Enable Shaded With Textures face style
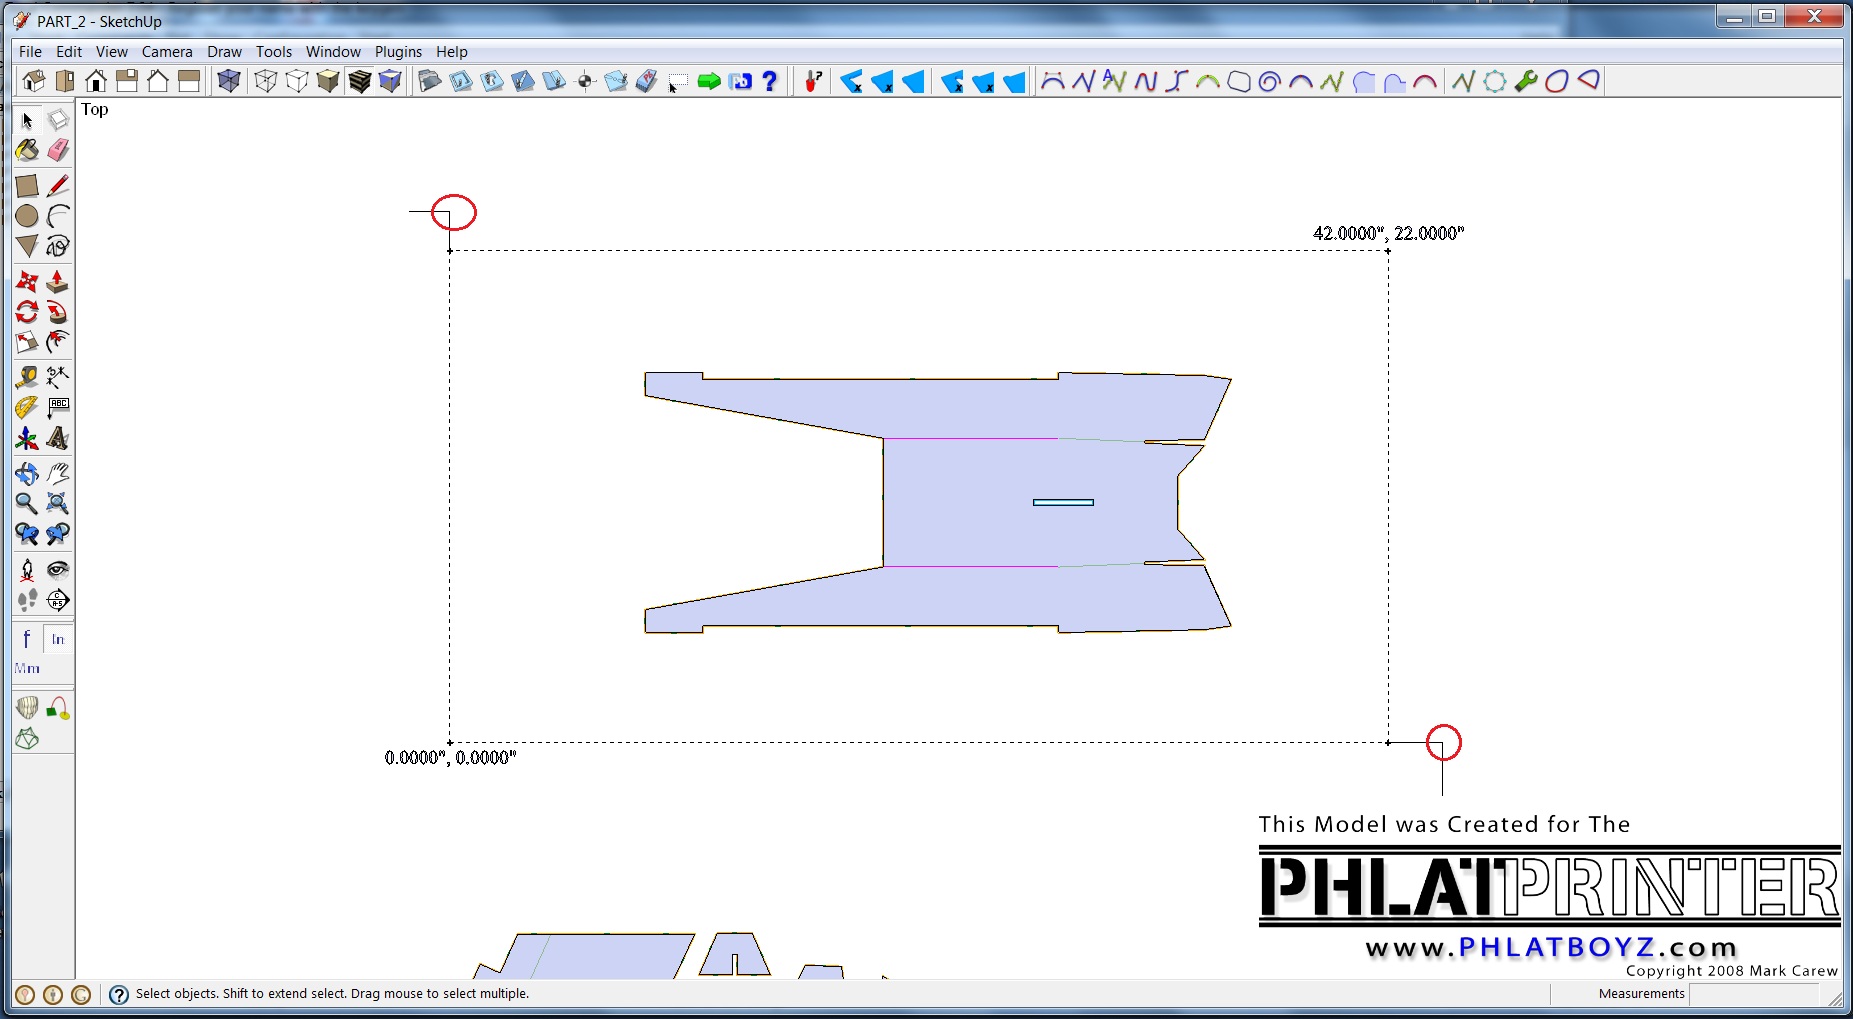 pos(360,81)
